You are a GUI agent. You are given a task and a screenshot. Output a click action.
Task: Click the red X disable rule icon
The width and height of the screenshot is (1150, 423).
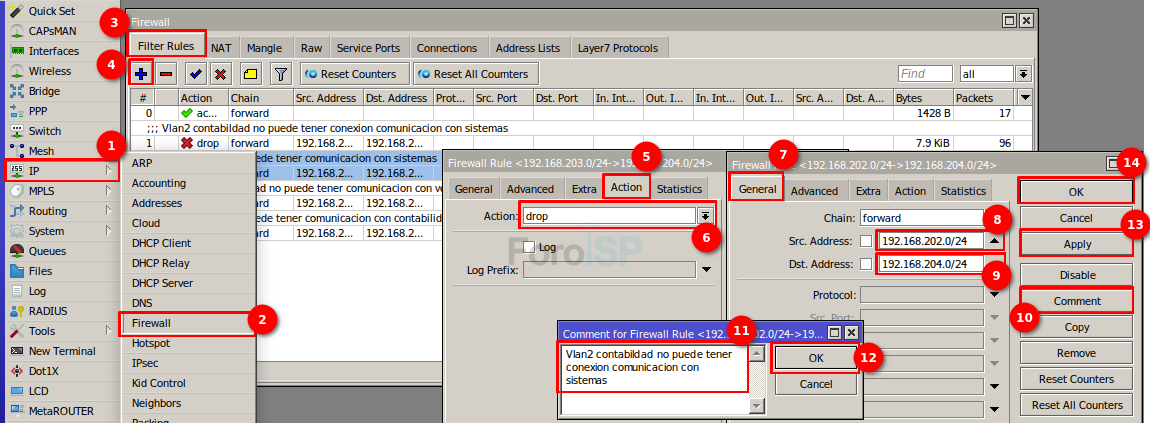pos(220,73)
